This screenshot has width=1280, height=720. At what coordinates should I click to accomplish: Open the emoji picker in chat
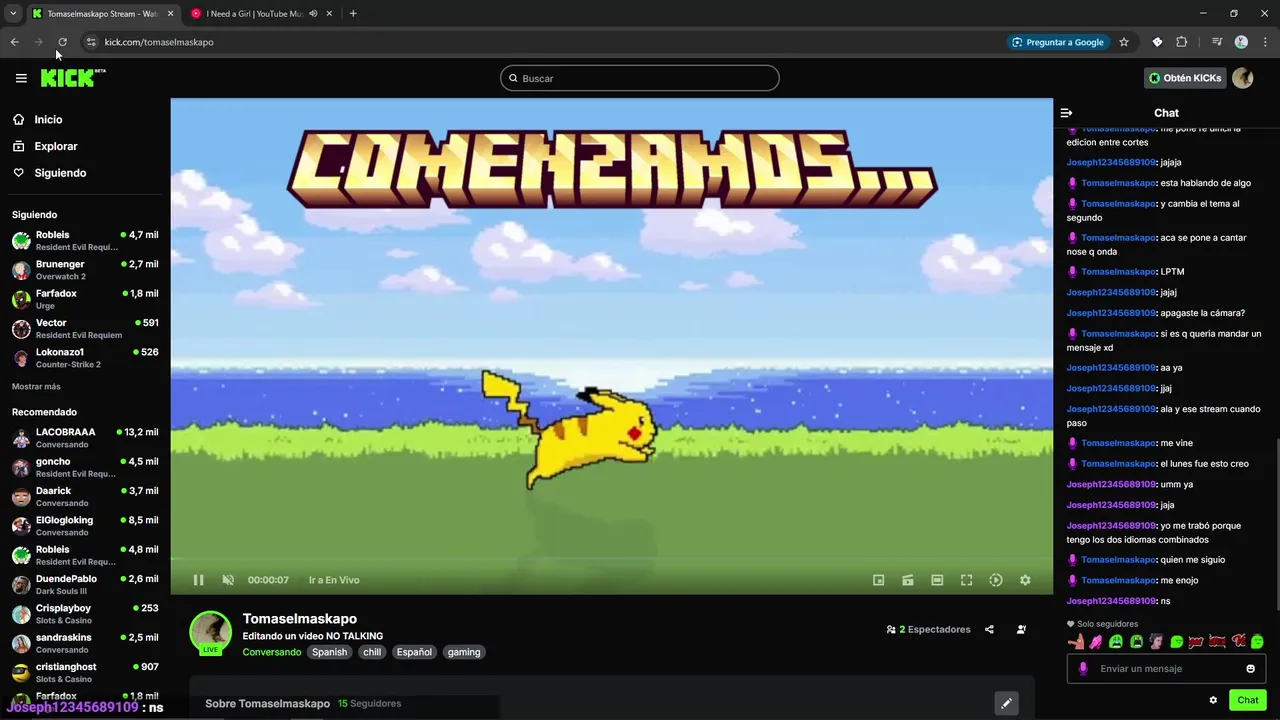1250,669
